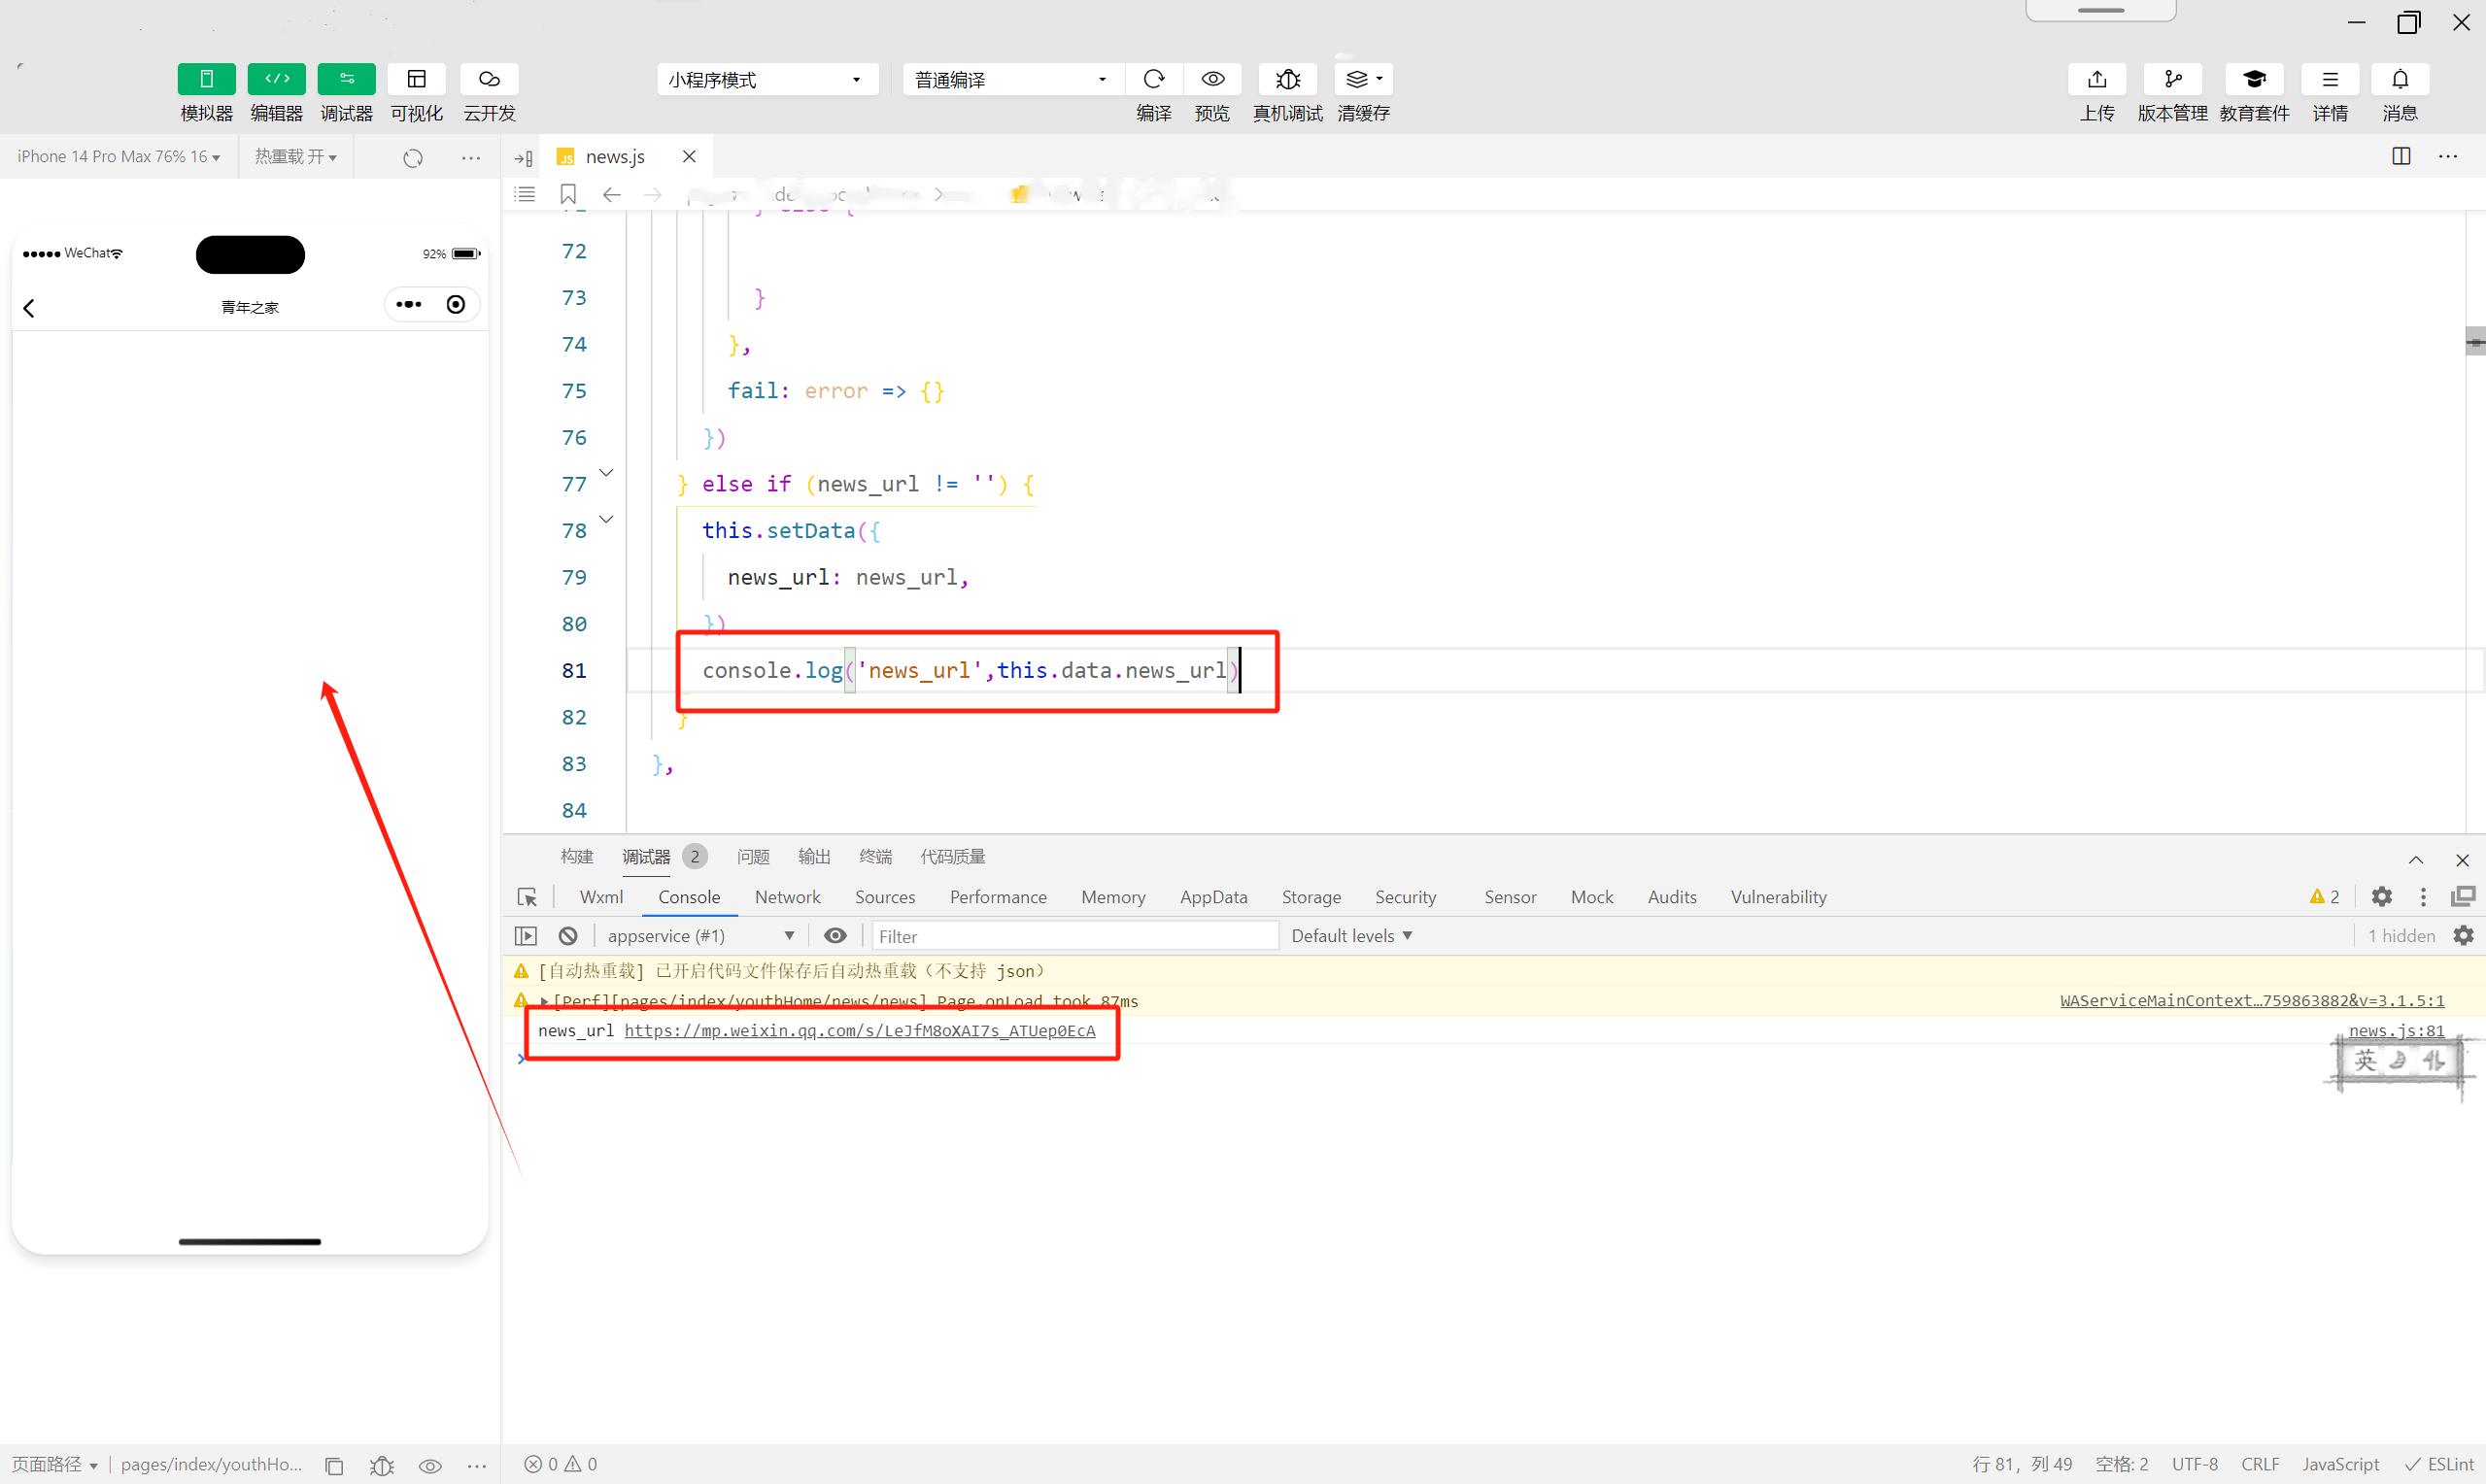Click the editor vertical scrollbar marker
Viewport: 2486px width, 1484px height.
(2474, 343)
